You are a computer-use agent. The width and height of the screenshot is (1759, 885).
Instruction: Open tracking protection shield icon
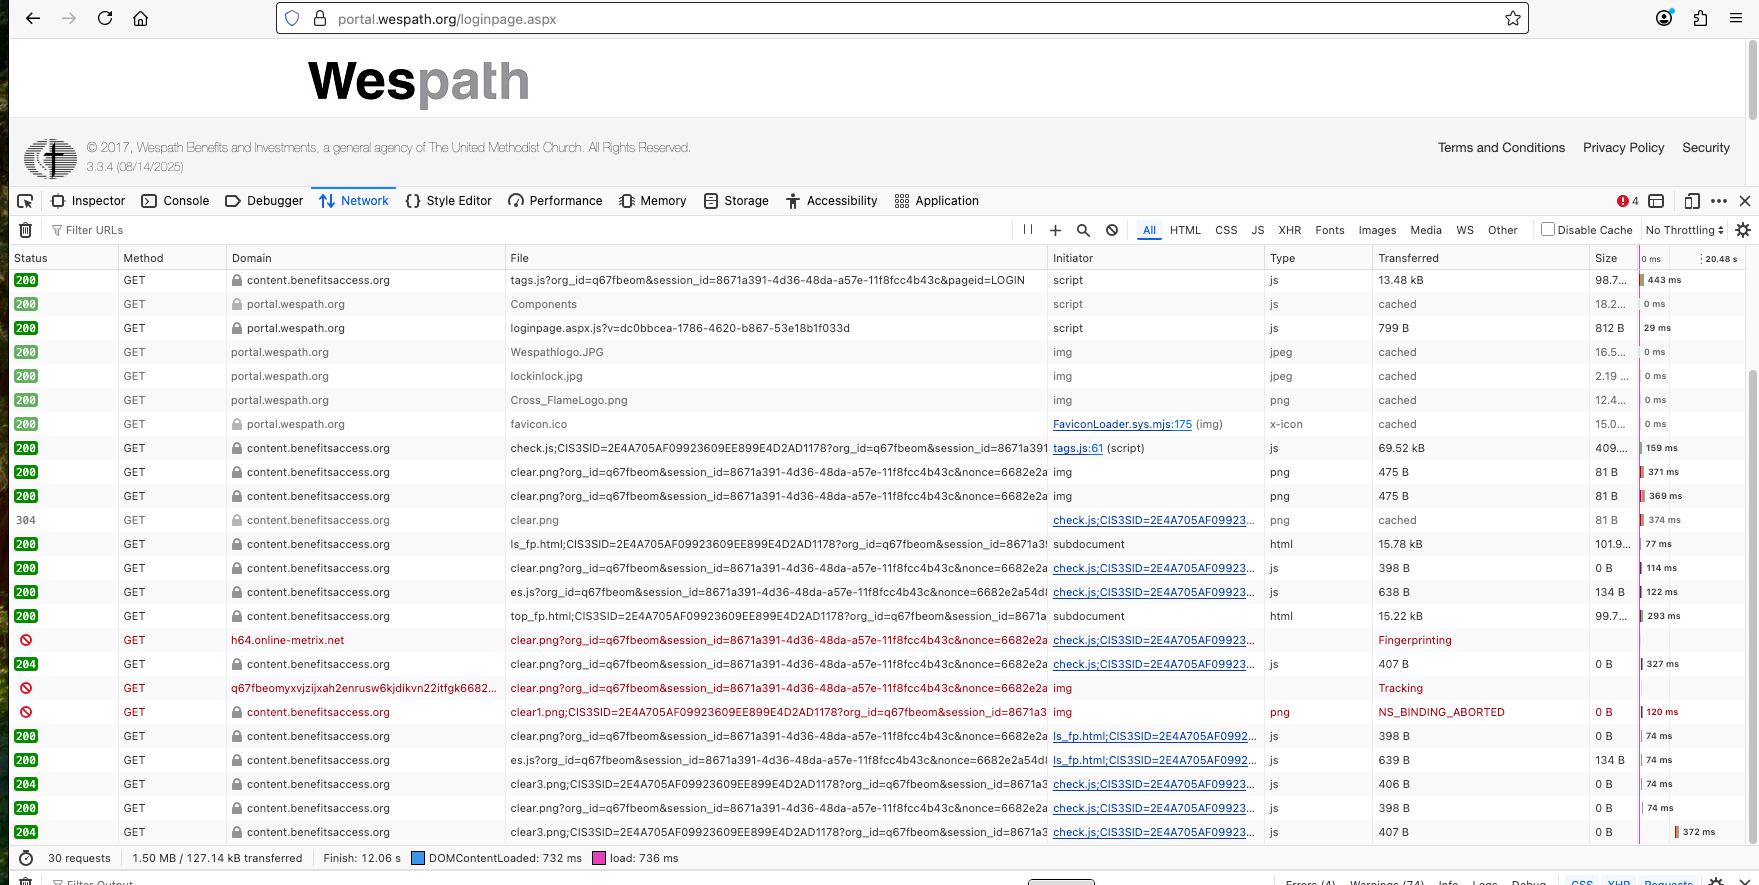[x=292, y=18]
